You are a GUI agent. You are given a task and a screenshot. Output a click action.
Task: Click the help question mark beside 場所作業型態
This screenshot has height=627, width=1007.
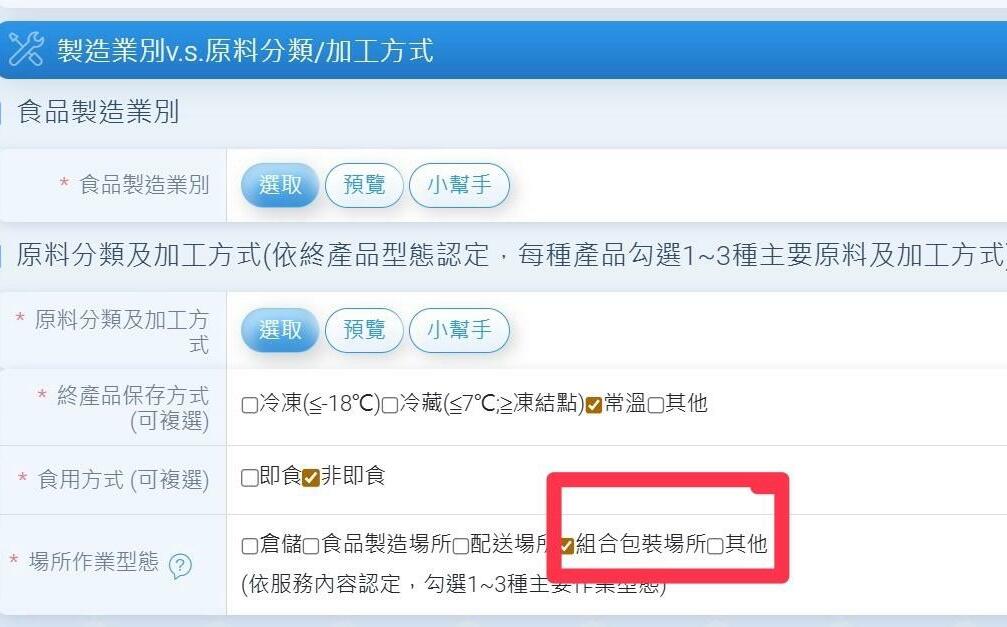point(180,565)
